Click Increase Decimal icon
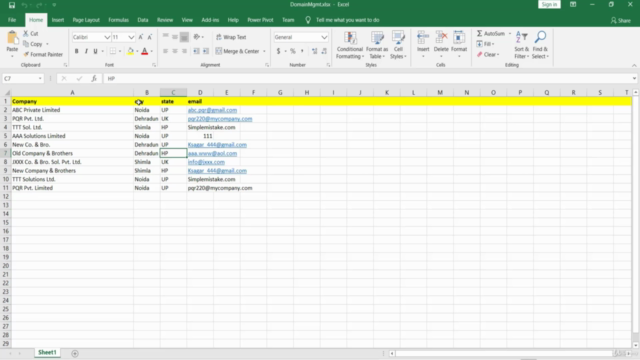The width and height of the screenshot is (640, 360). pyautogui.click(x=314, y=51)
